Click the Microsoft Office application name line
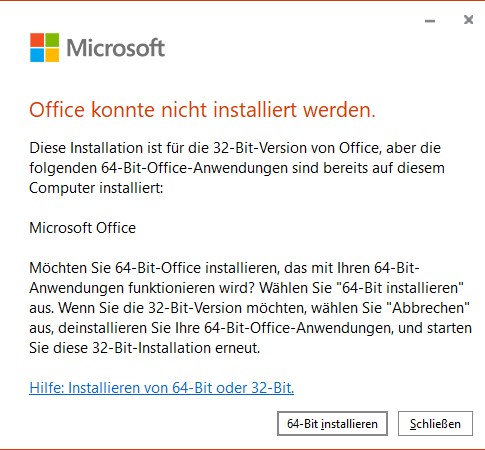 (83, 228)
